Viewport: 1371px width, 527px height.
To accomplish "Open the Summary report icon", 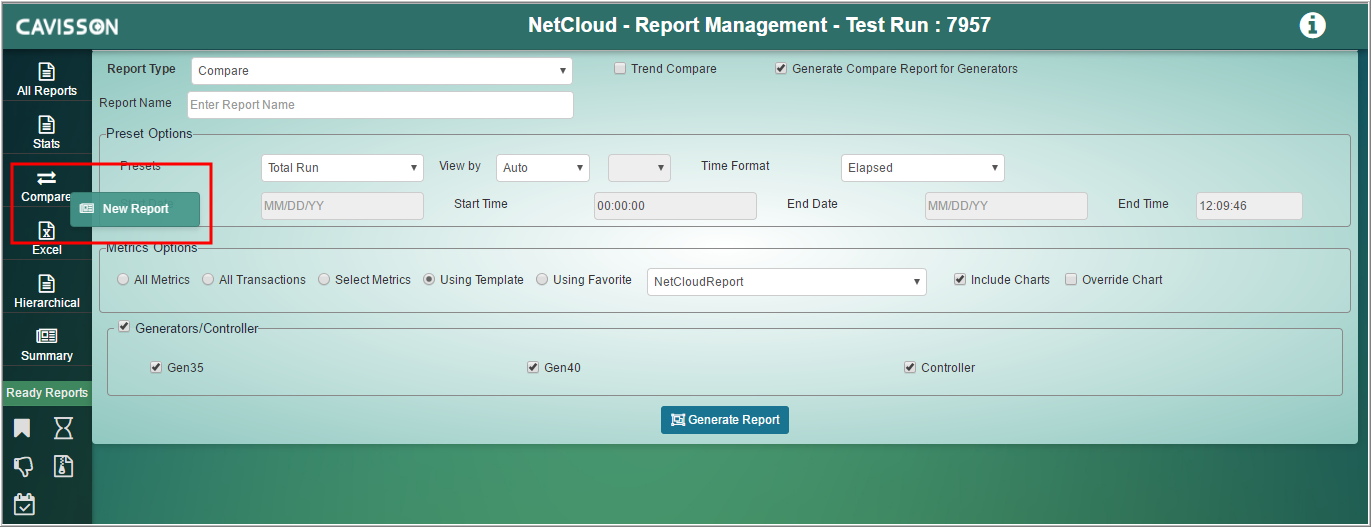I will coord(46,336).
